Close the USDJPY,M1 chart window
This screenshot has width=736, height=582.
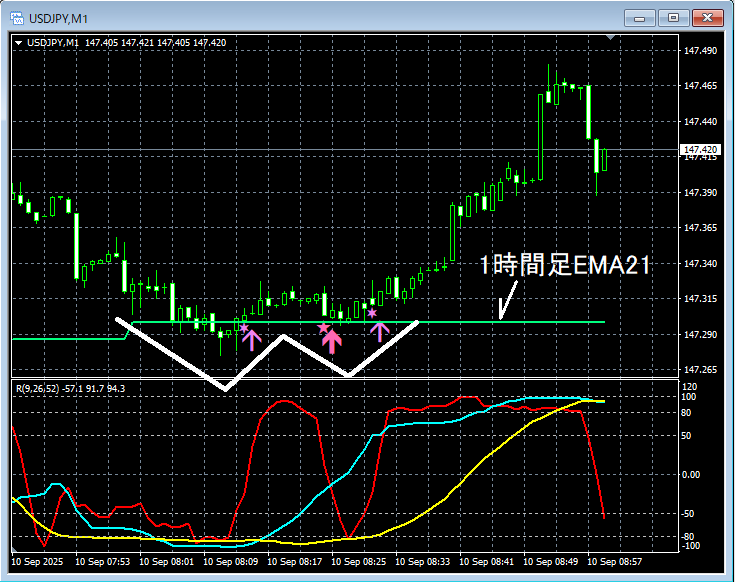(708, 18)
